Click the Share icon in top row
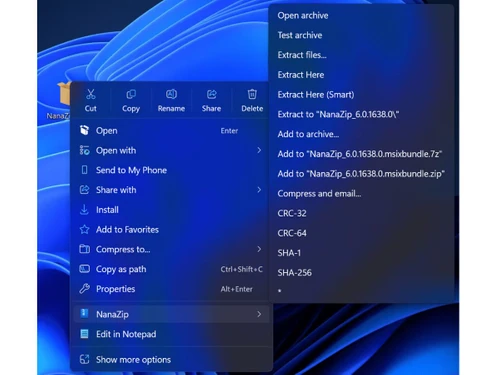 pos(212,94)
